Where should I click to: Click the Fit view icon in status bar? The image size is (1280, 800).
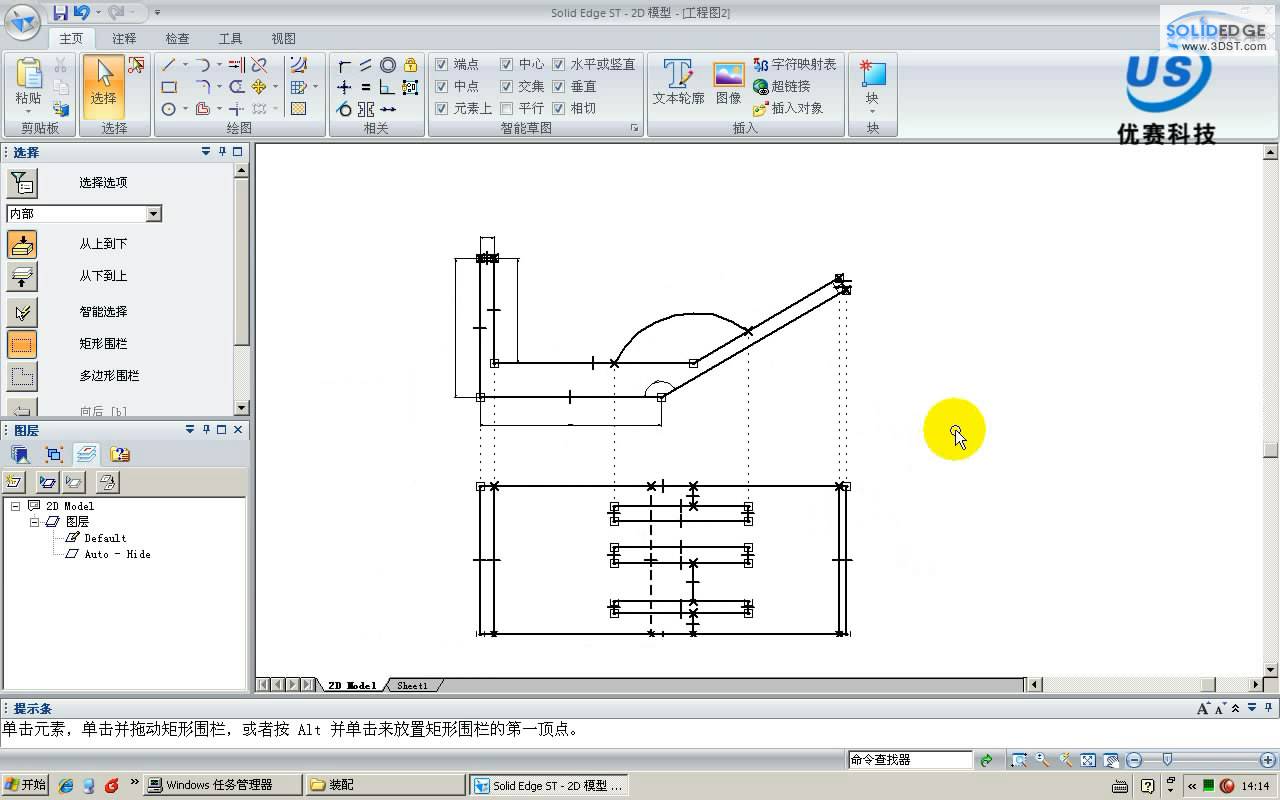pos(1088,760)
